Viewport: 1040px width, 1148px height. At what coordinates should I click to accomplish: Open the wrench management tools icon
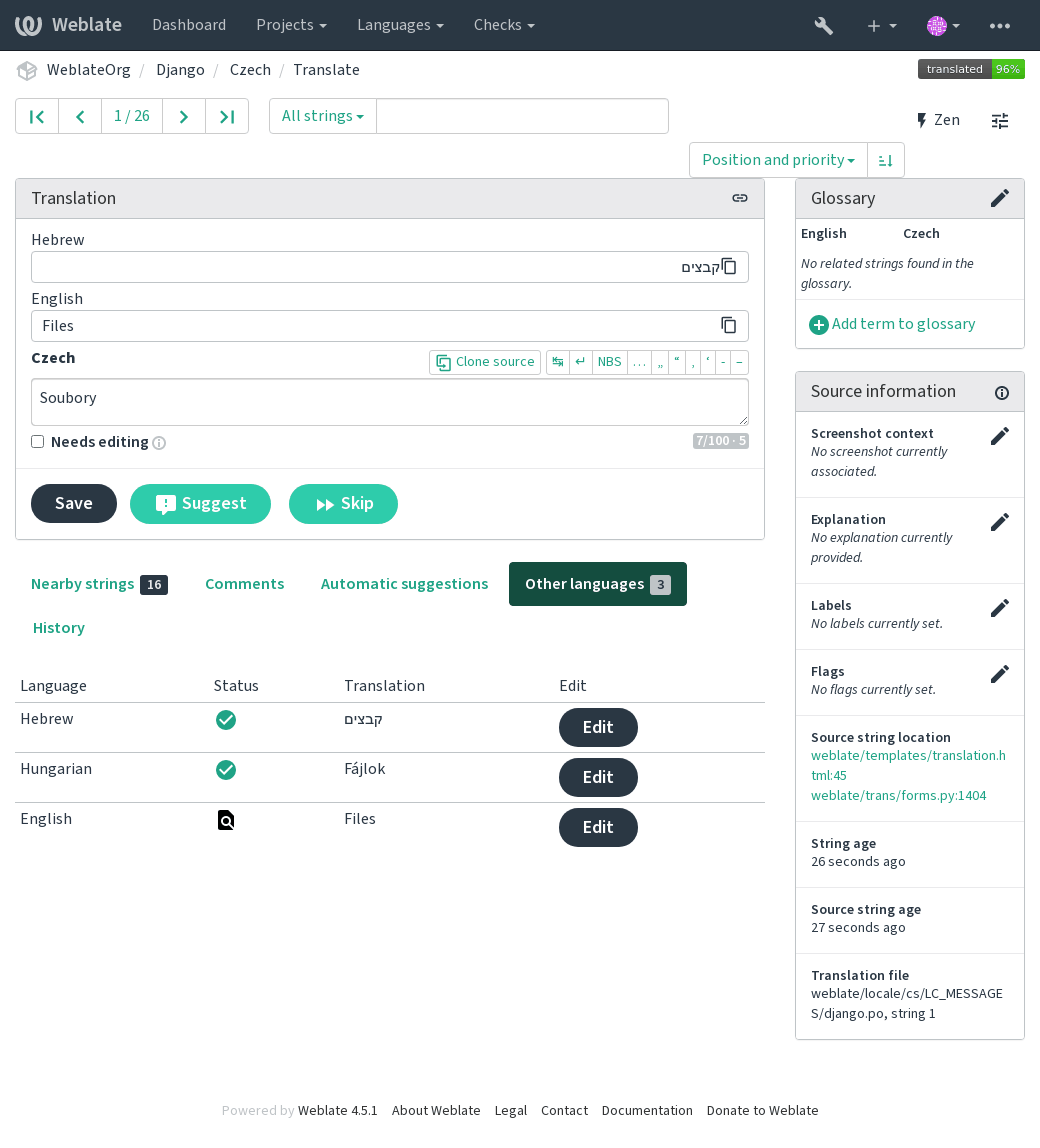pyautogui.click(x=823, y=26)
